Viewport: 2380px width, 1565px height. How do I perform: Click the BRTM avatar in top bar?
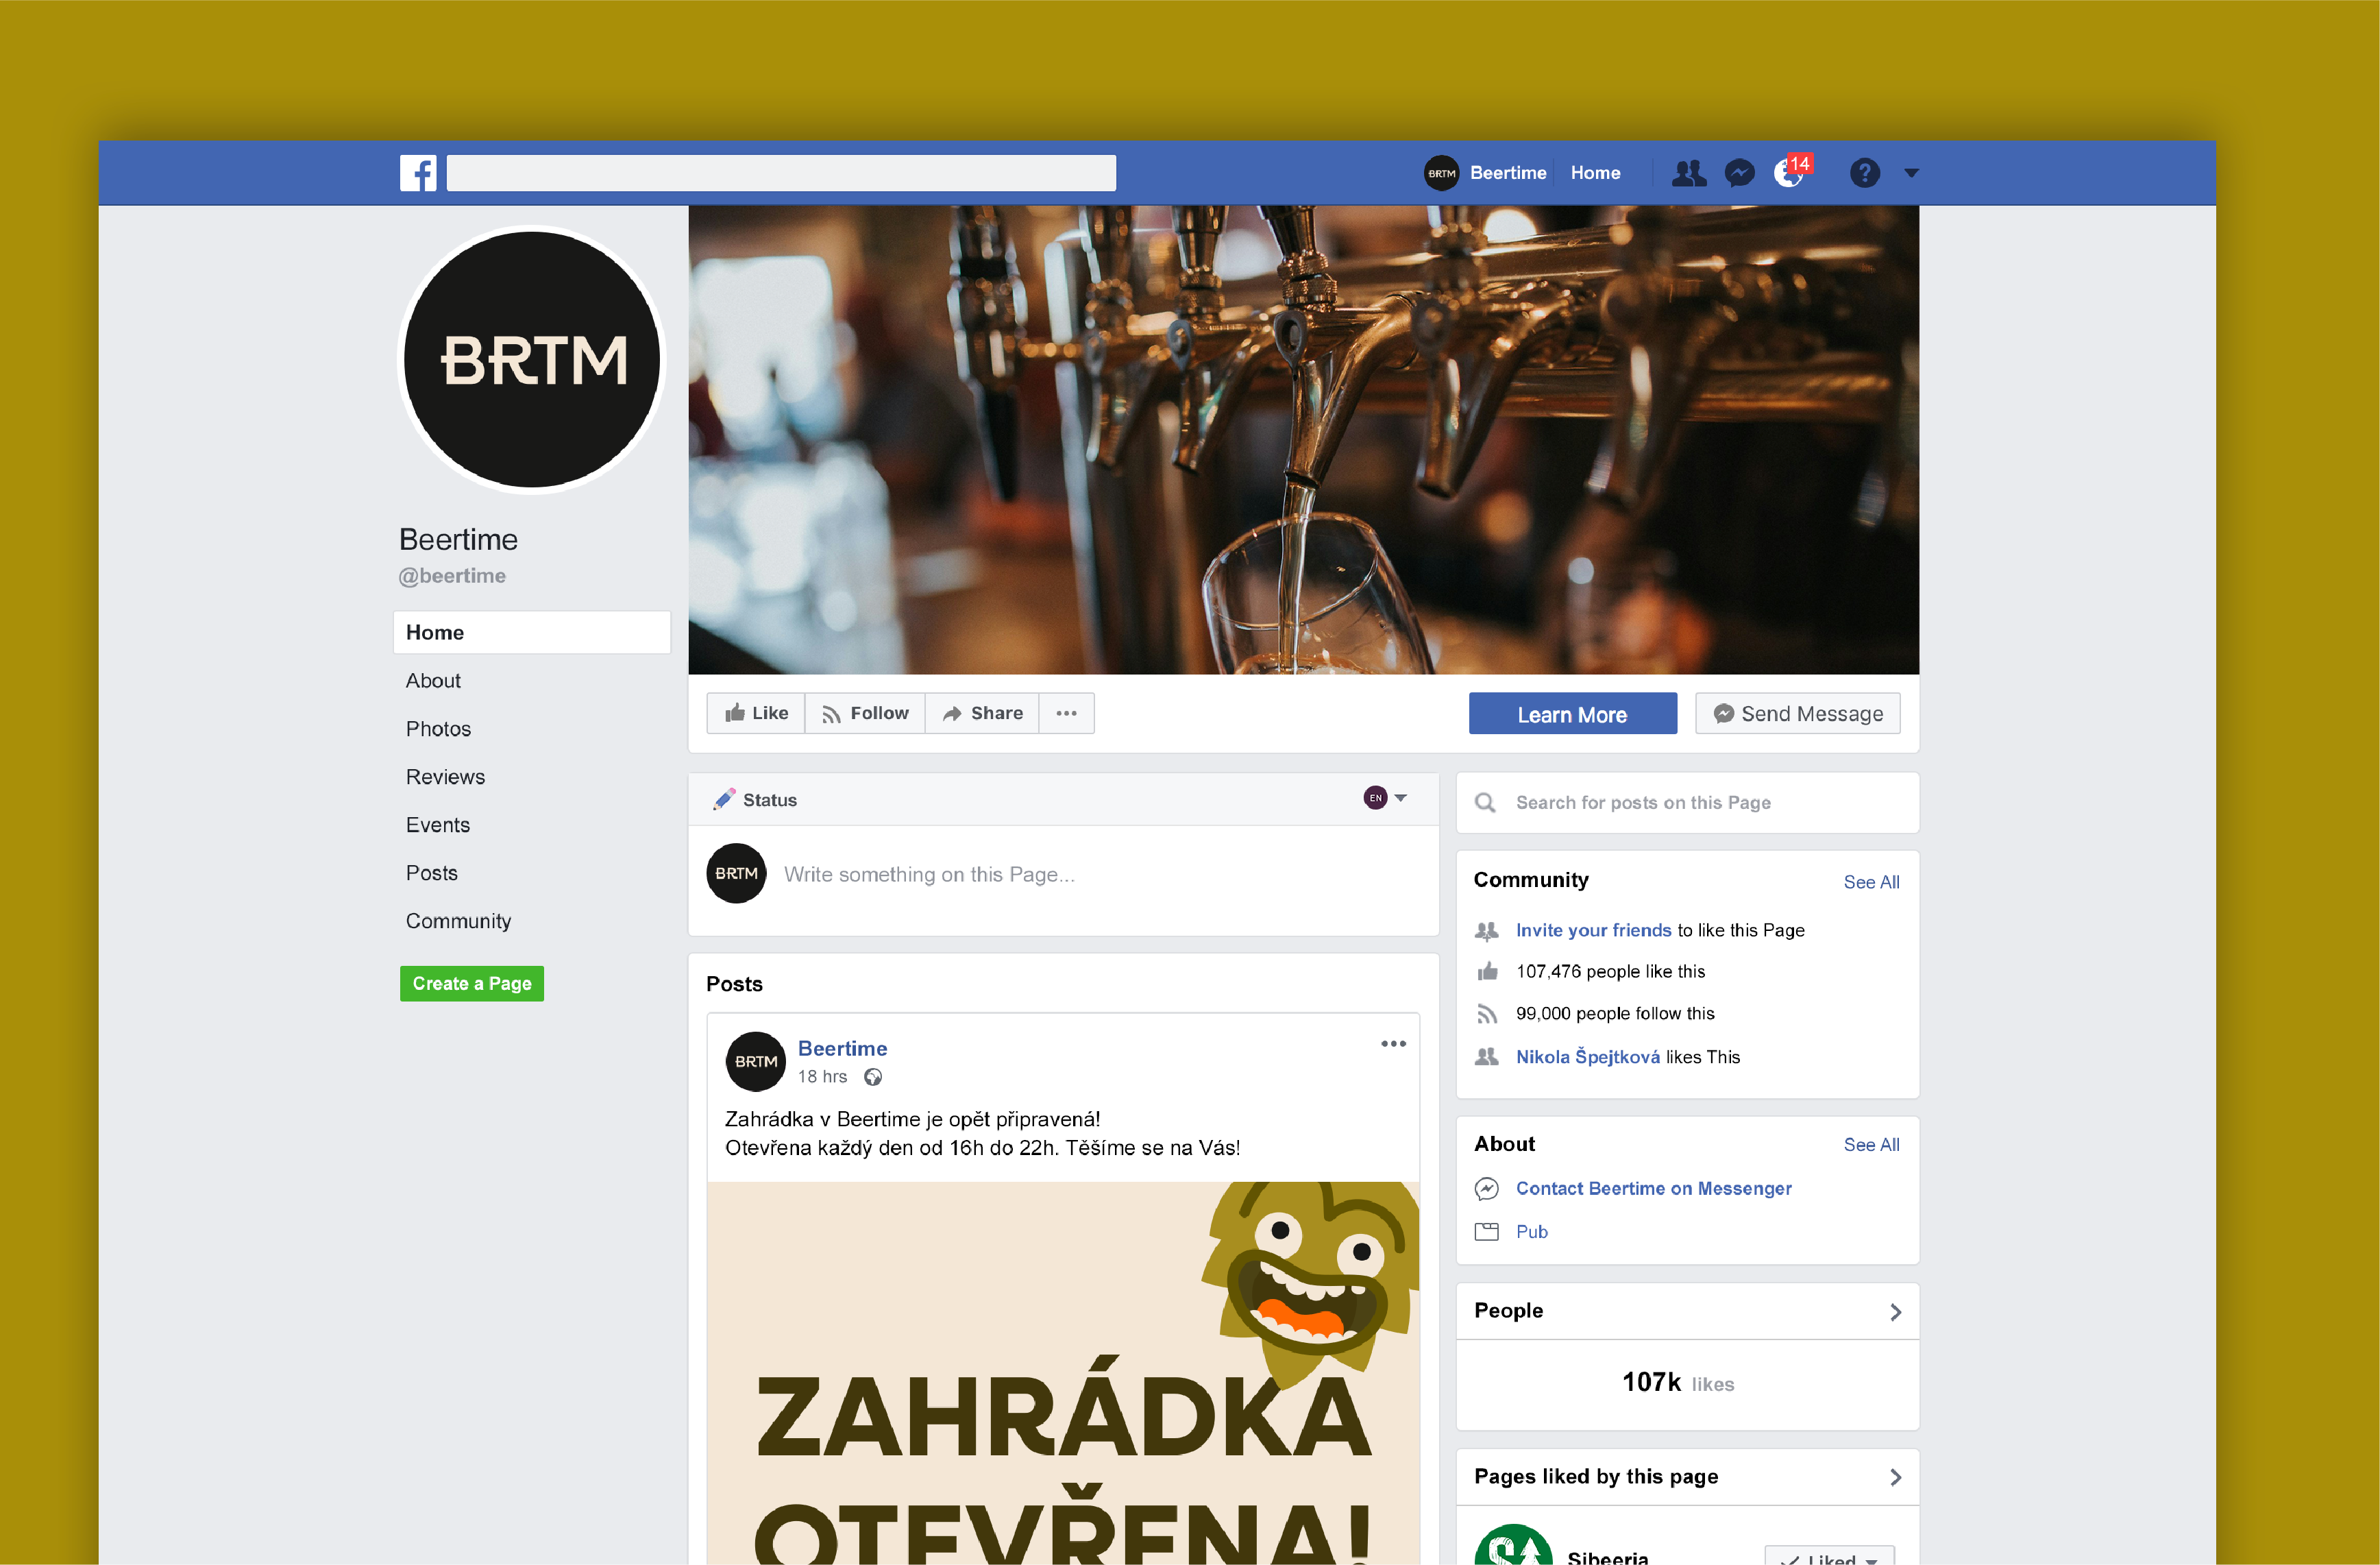[1441, 173]
